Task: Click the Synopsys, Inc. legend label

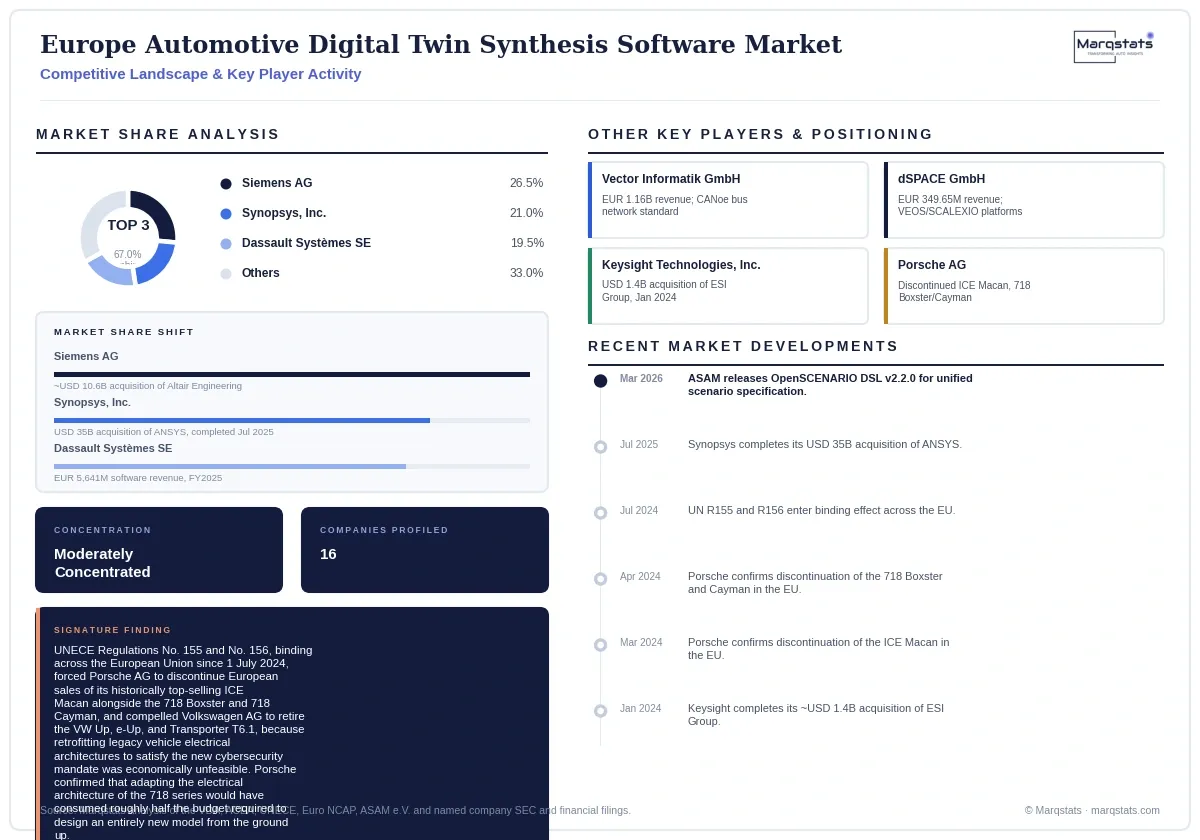Action: (x=284, y=213)
